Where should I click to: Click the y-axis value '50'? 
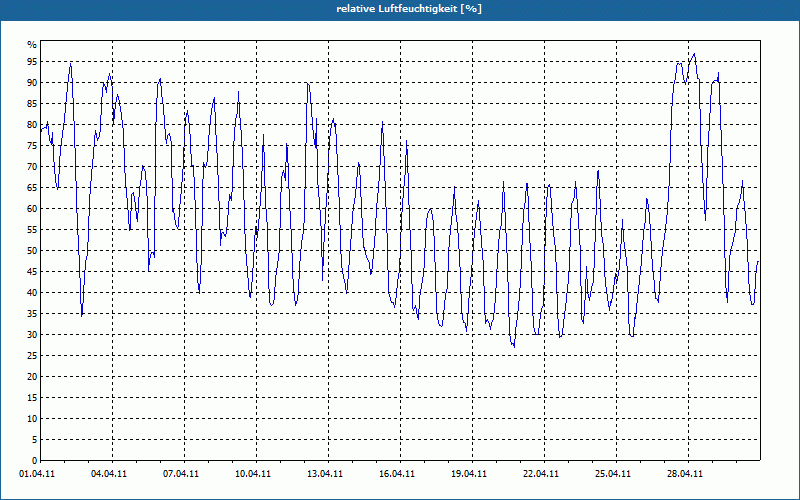click(32, 251)
